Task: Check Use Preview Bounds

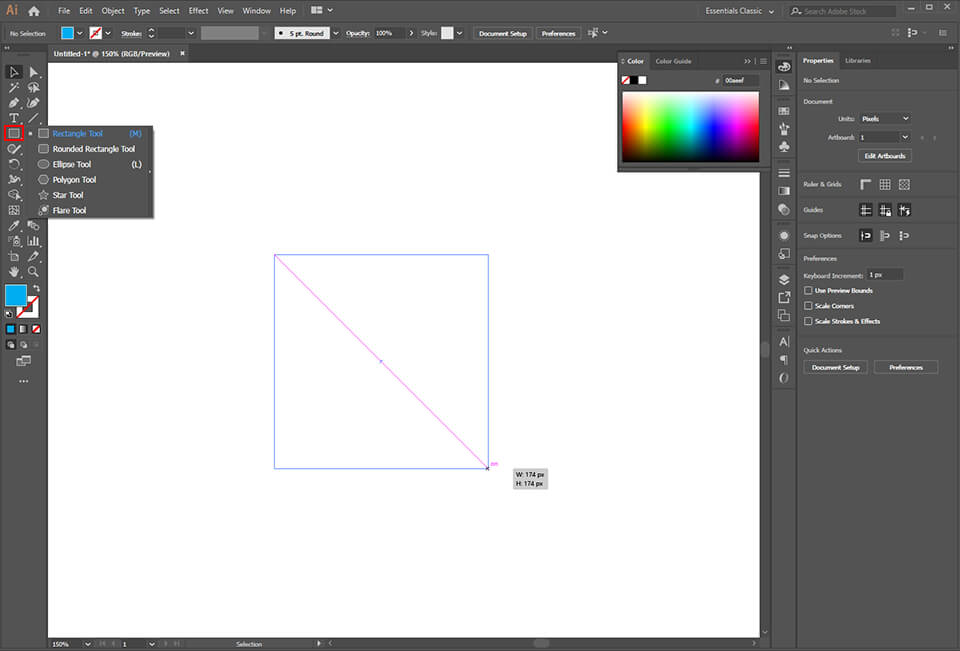Action: [808, 290]
